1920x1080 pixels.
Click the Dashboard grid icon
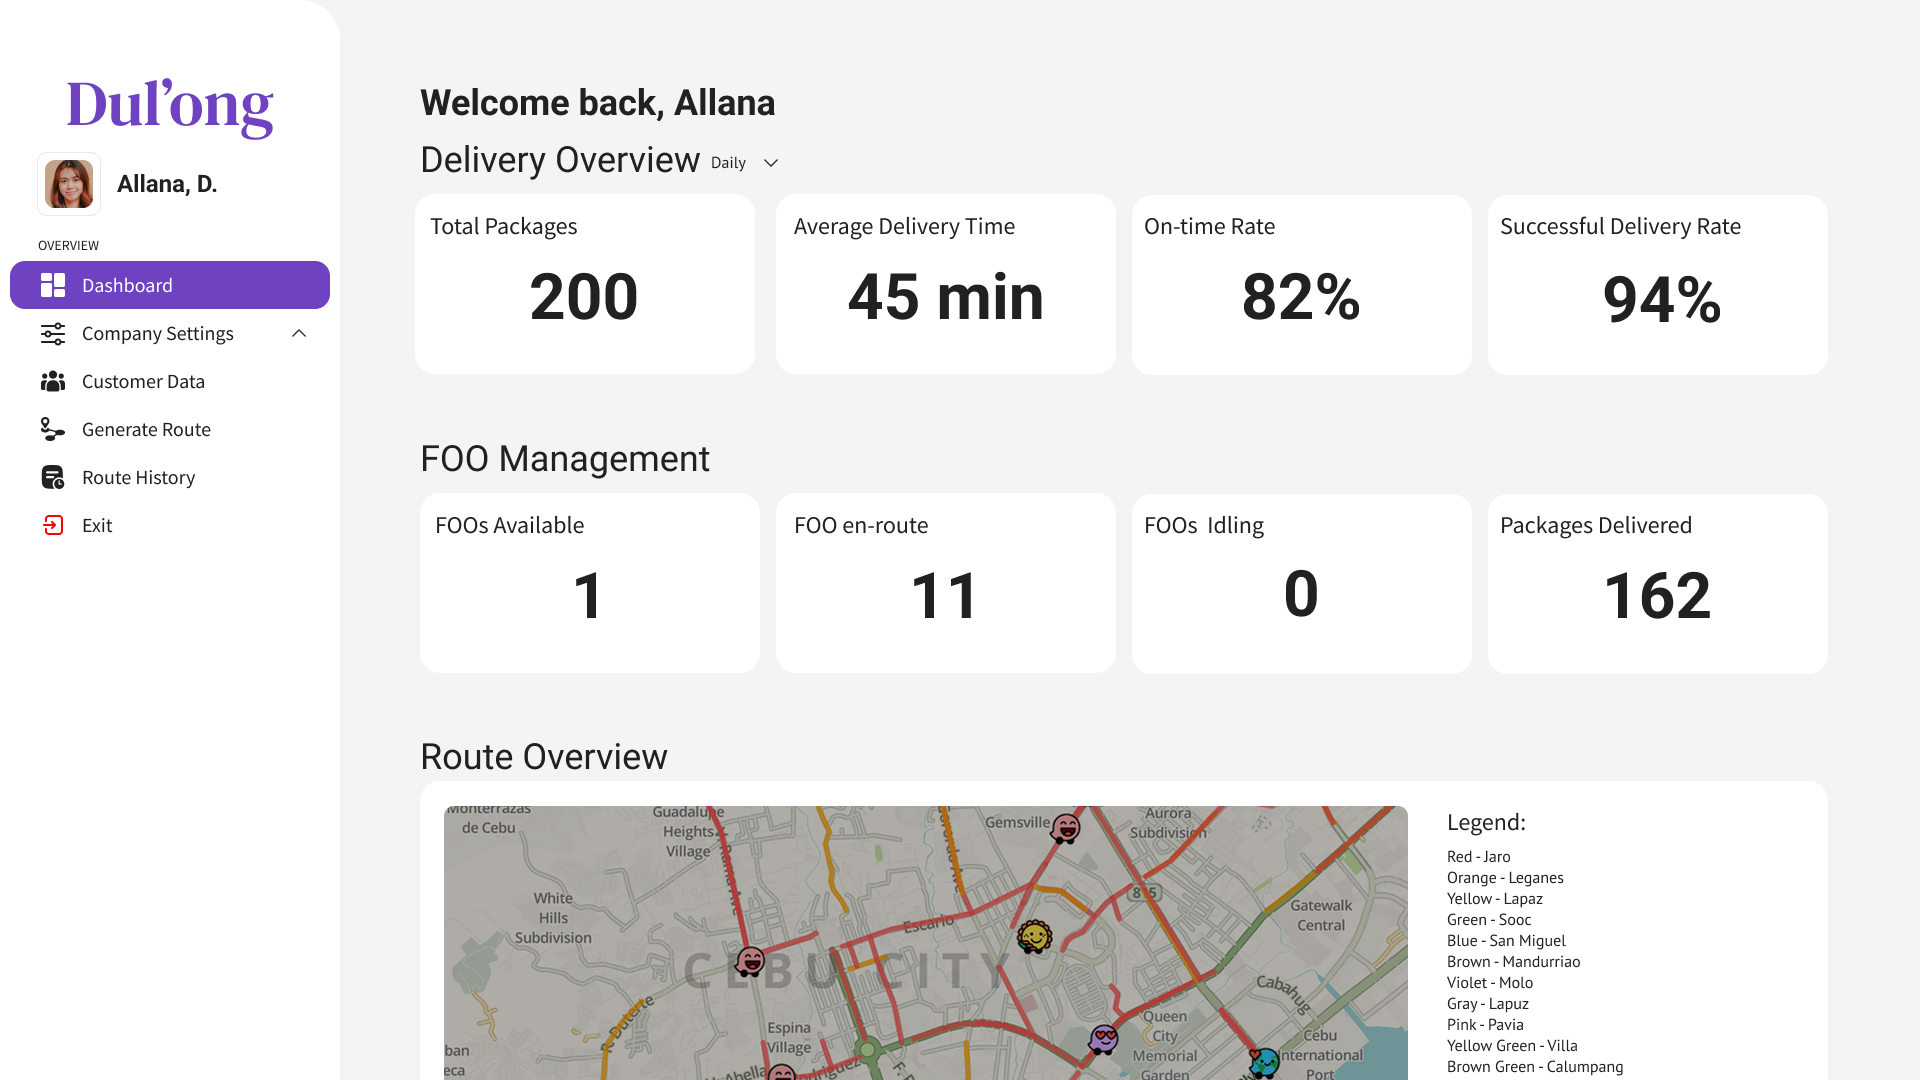[x=53, y=286]
